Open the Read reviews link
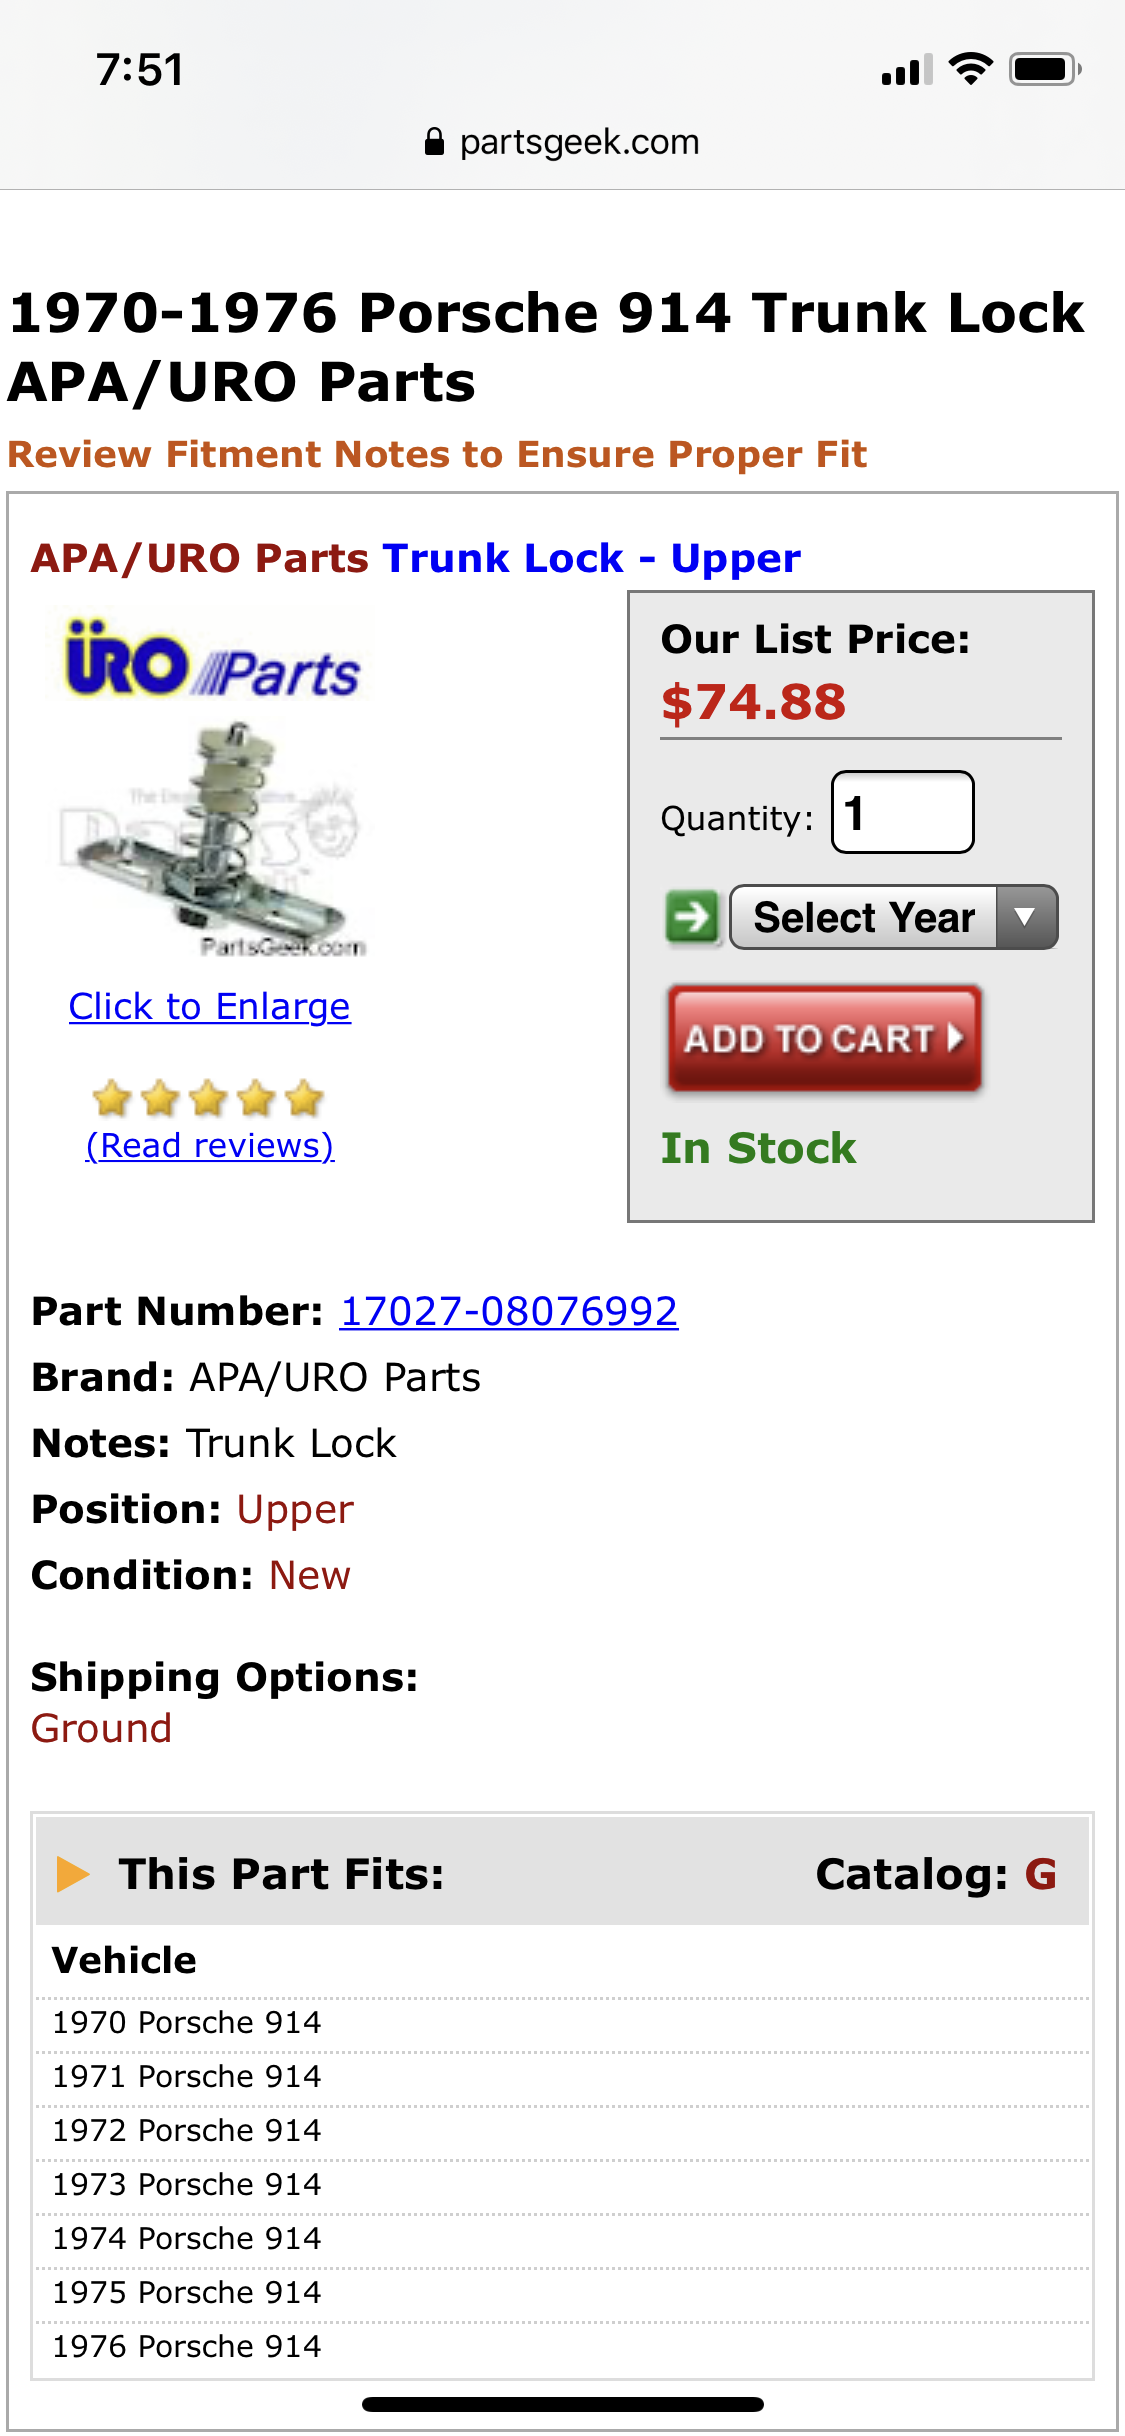The image size is (1125, 2436). tap(210, 1145)
